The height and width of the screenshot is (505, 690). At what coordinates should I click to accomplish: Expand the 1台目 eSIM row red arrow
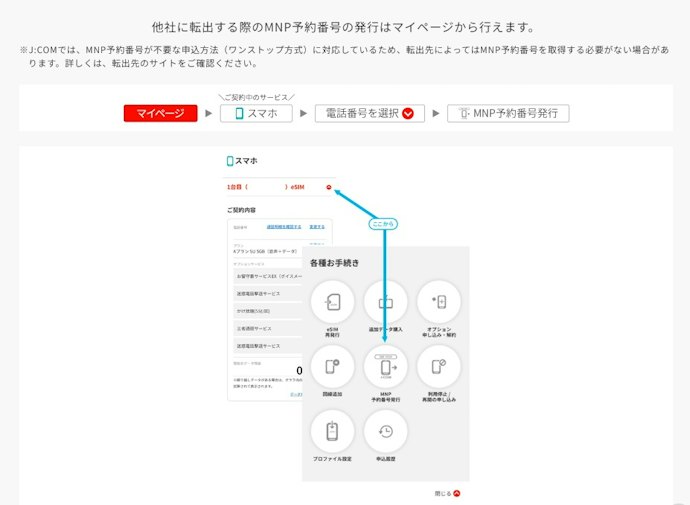(x=329, y=187)
